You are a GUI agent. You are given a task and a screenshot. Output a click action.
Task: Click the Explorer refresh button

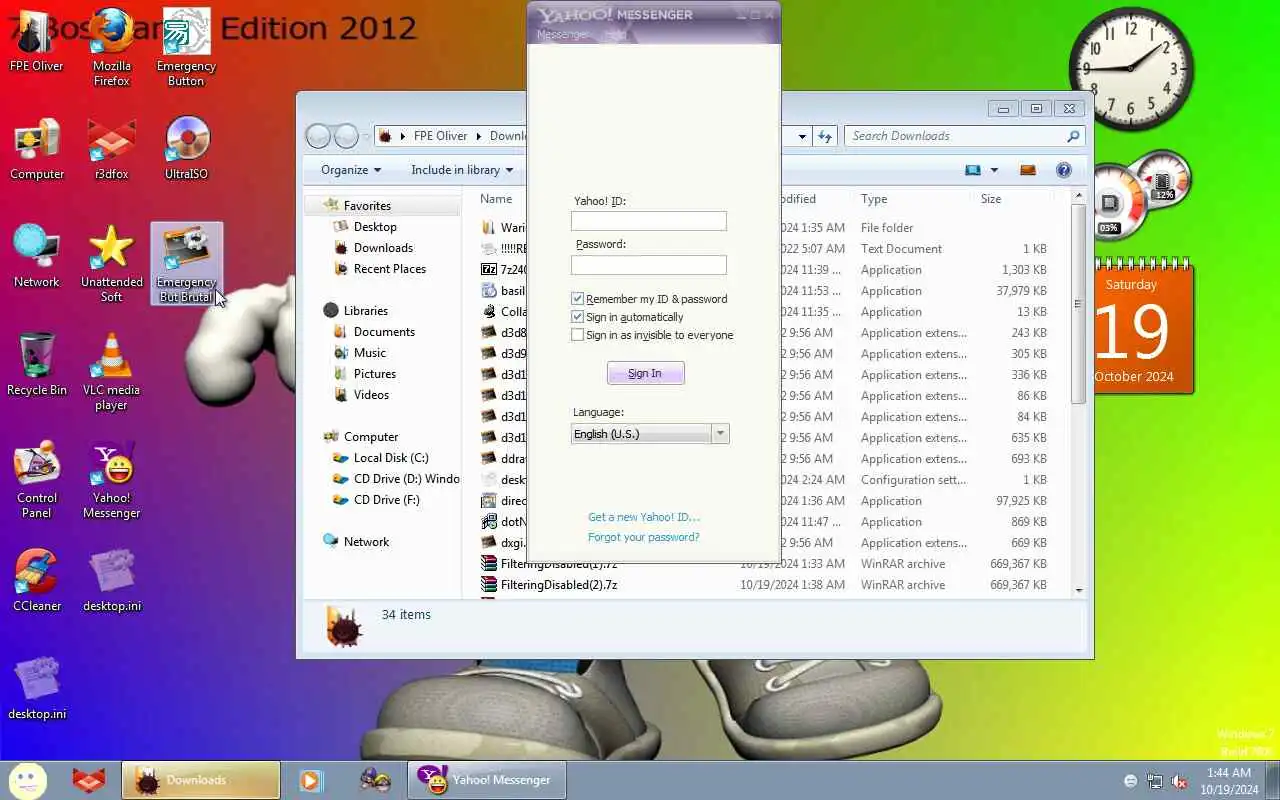[825, 136]
